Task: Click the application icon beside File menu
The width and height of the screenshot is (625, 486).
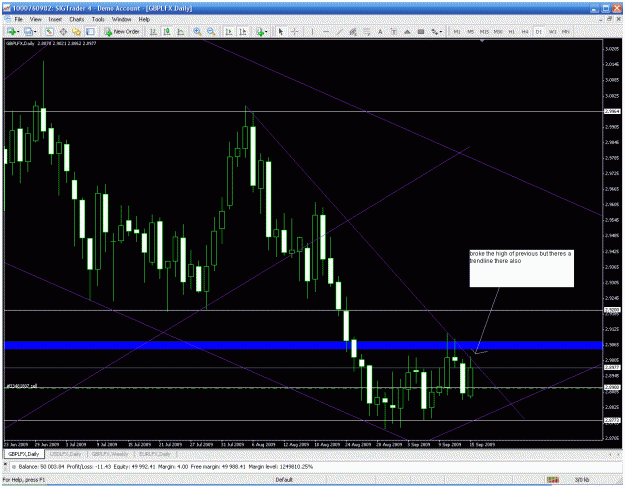Action: (x=8, y=19)
